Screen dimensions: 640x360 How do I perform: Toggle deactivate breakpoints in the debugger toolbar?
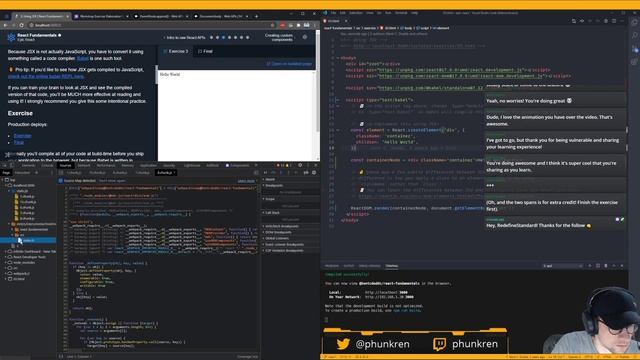[306, 173]
